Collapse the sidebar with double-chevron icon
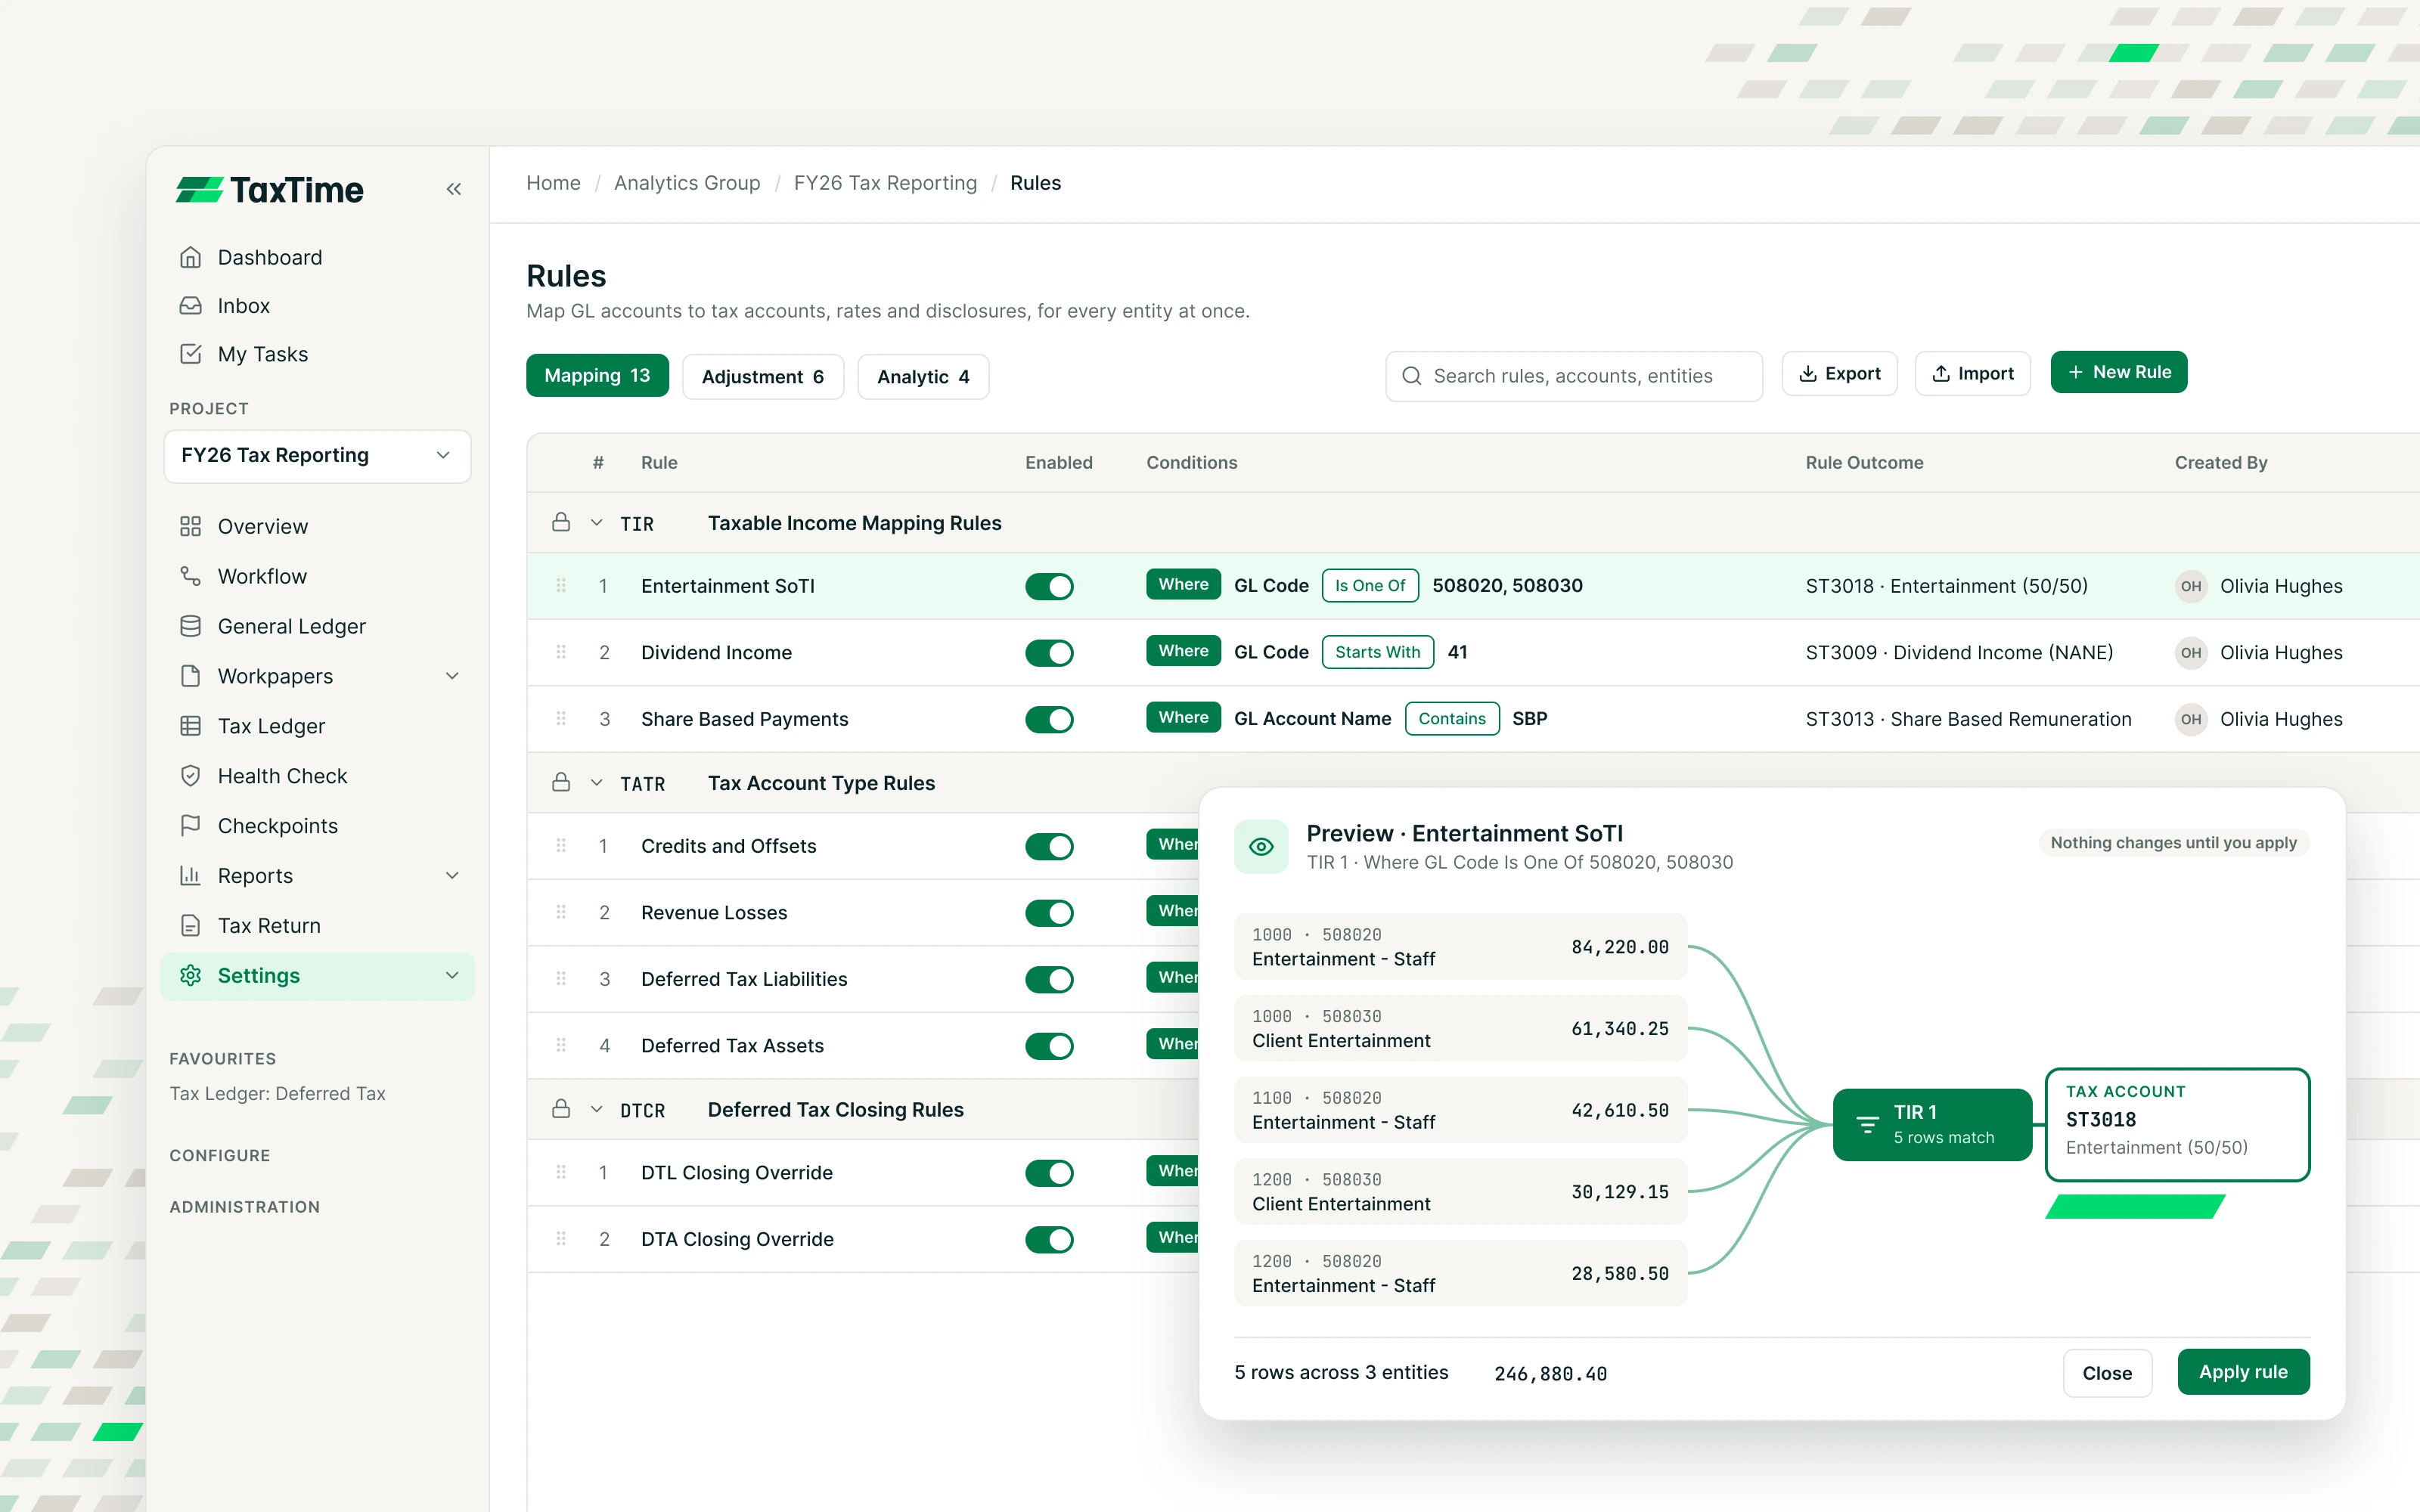 (454, 189)
